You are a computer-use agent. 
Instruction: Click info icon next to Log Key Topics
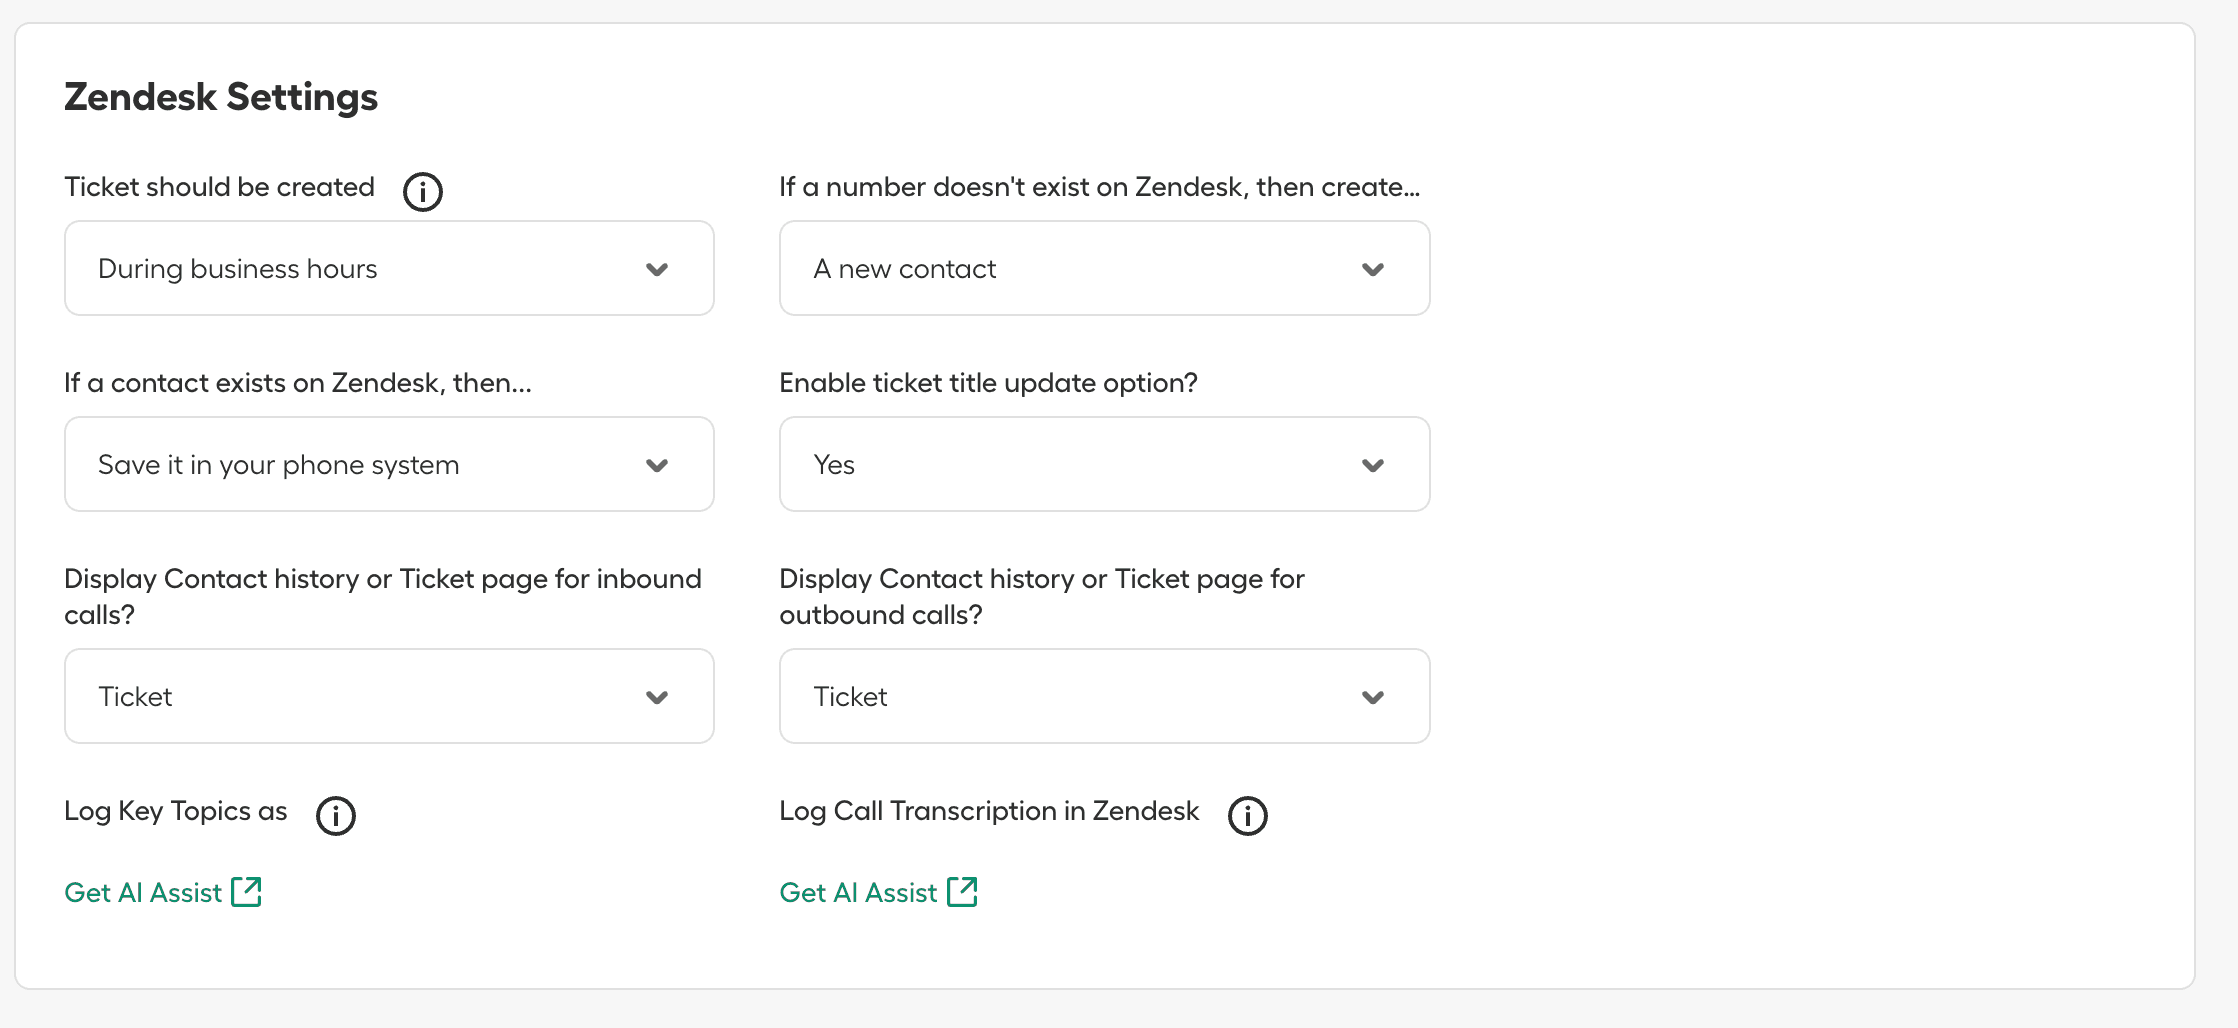click(336, 815)
